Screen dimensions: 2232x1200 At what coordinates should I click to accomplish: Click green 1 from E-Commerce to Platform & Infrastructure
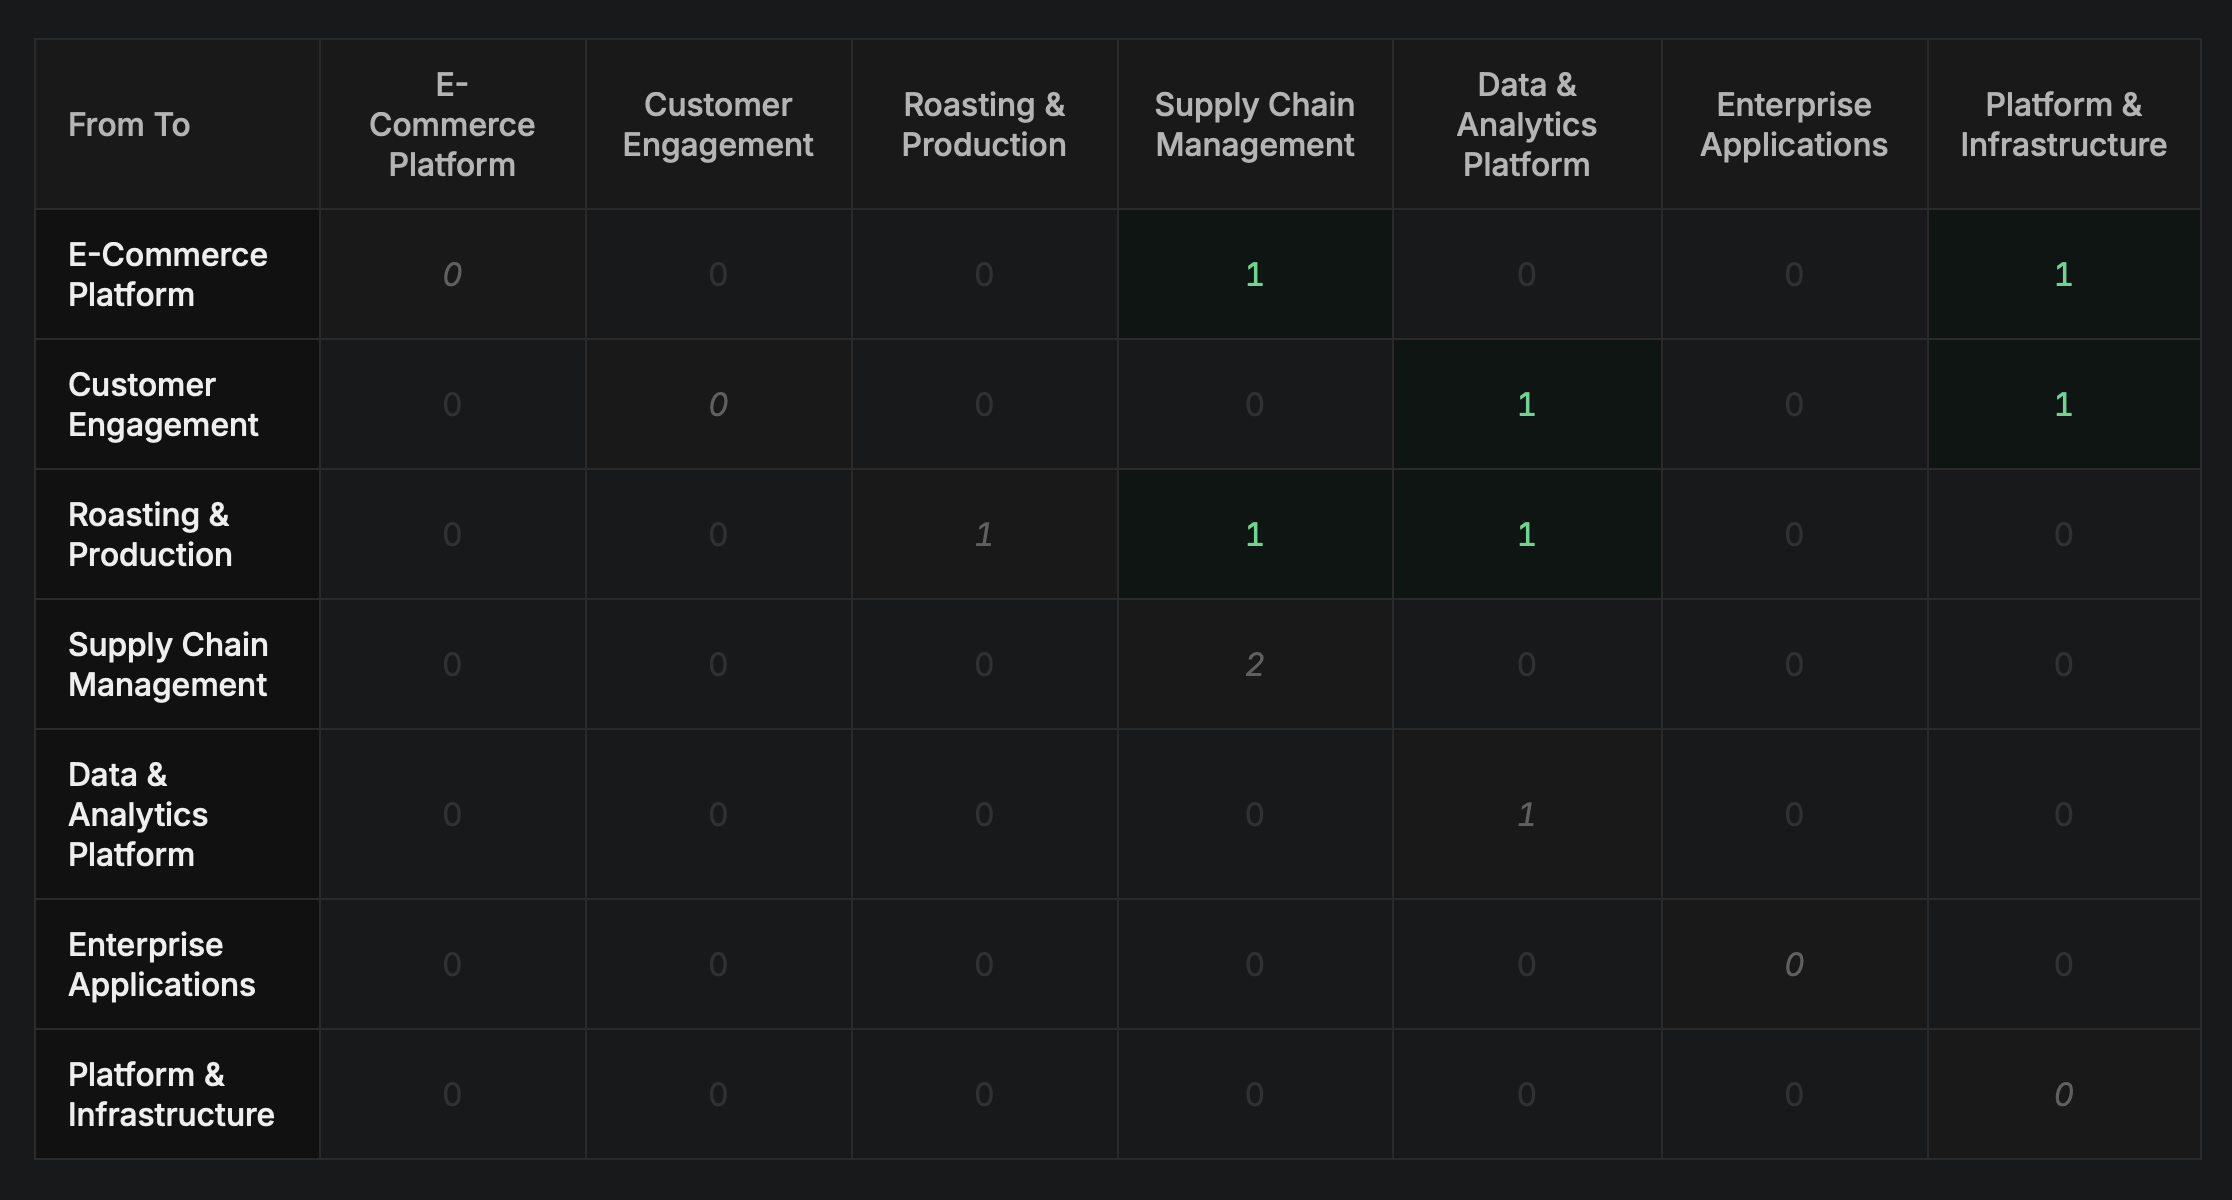point(2063,274)
